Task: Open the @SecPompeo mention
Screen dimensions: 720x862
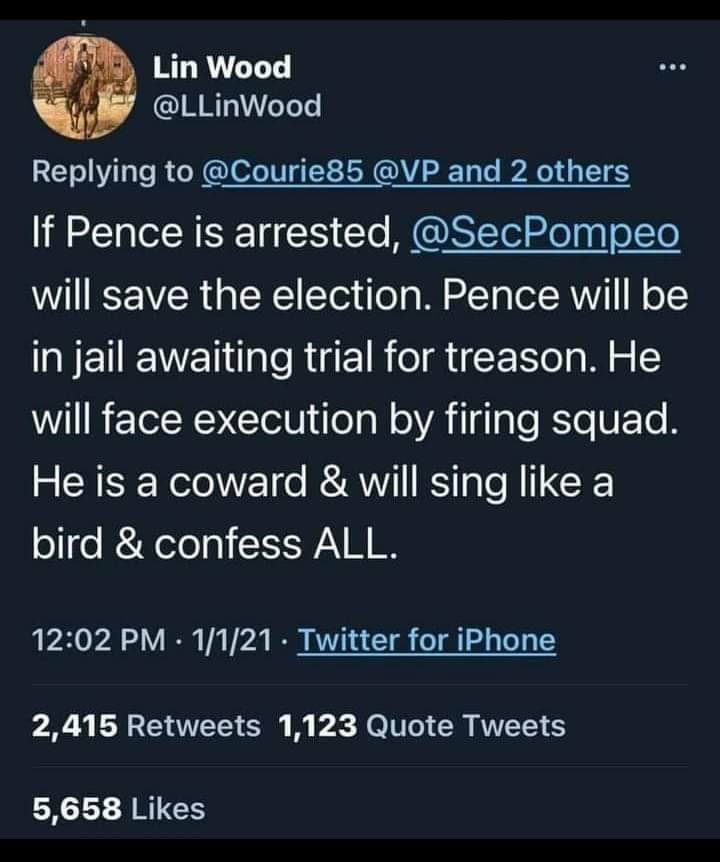Action: click(x=547, y=235)
